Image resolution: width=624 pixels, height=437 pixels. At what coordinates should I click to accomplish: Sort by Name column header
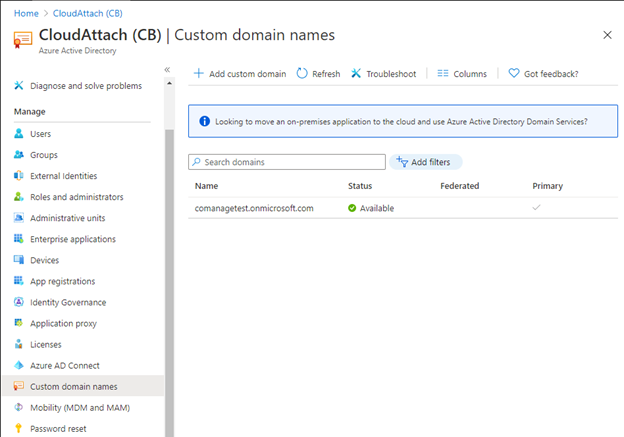pyautogui.click(x=206, y=186)
